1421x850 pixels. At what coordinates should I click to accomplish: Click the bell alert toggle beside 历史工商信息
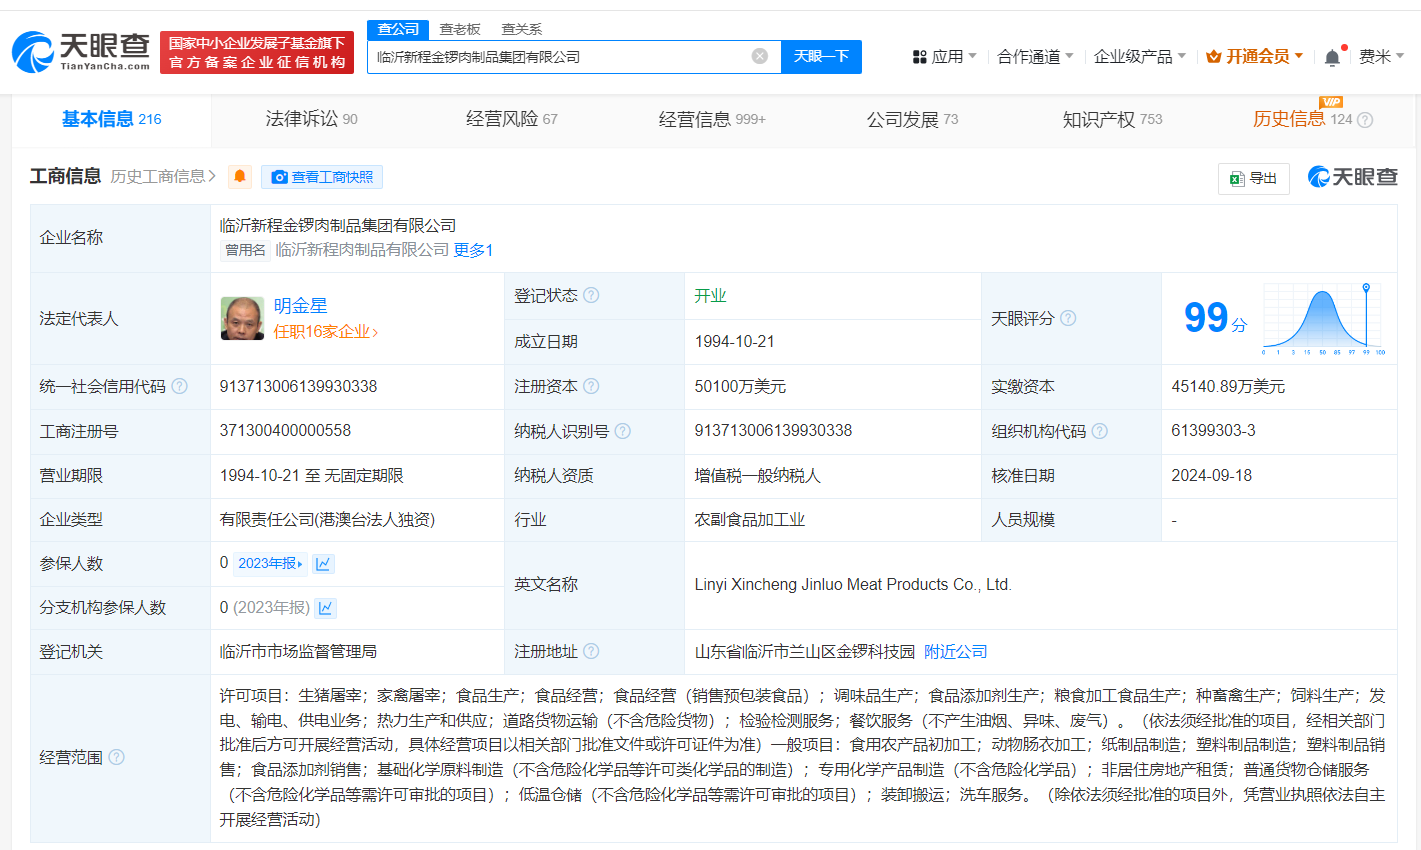[238, 178]
